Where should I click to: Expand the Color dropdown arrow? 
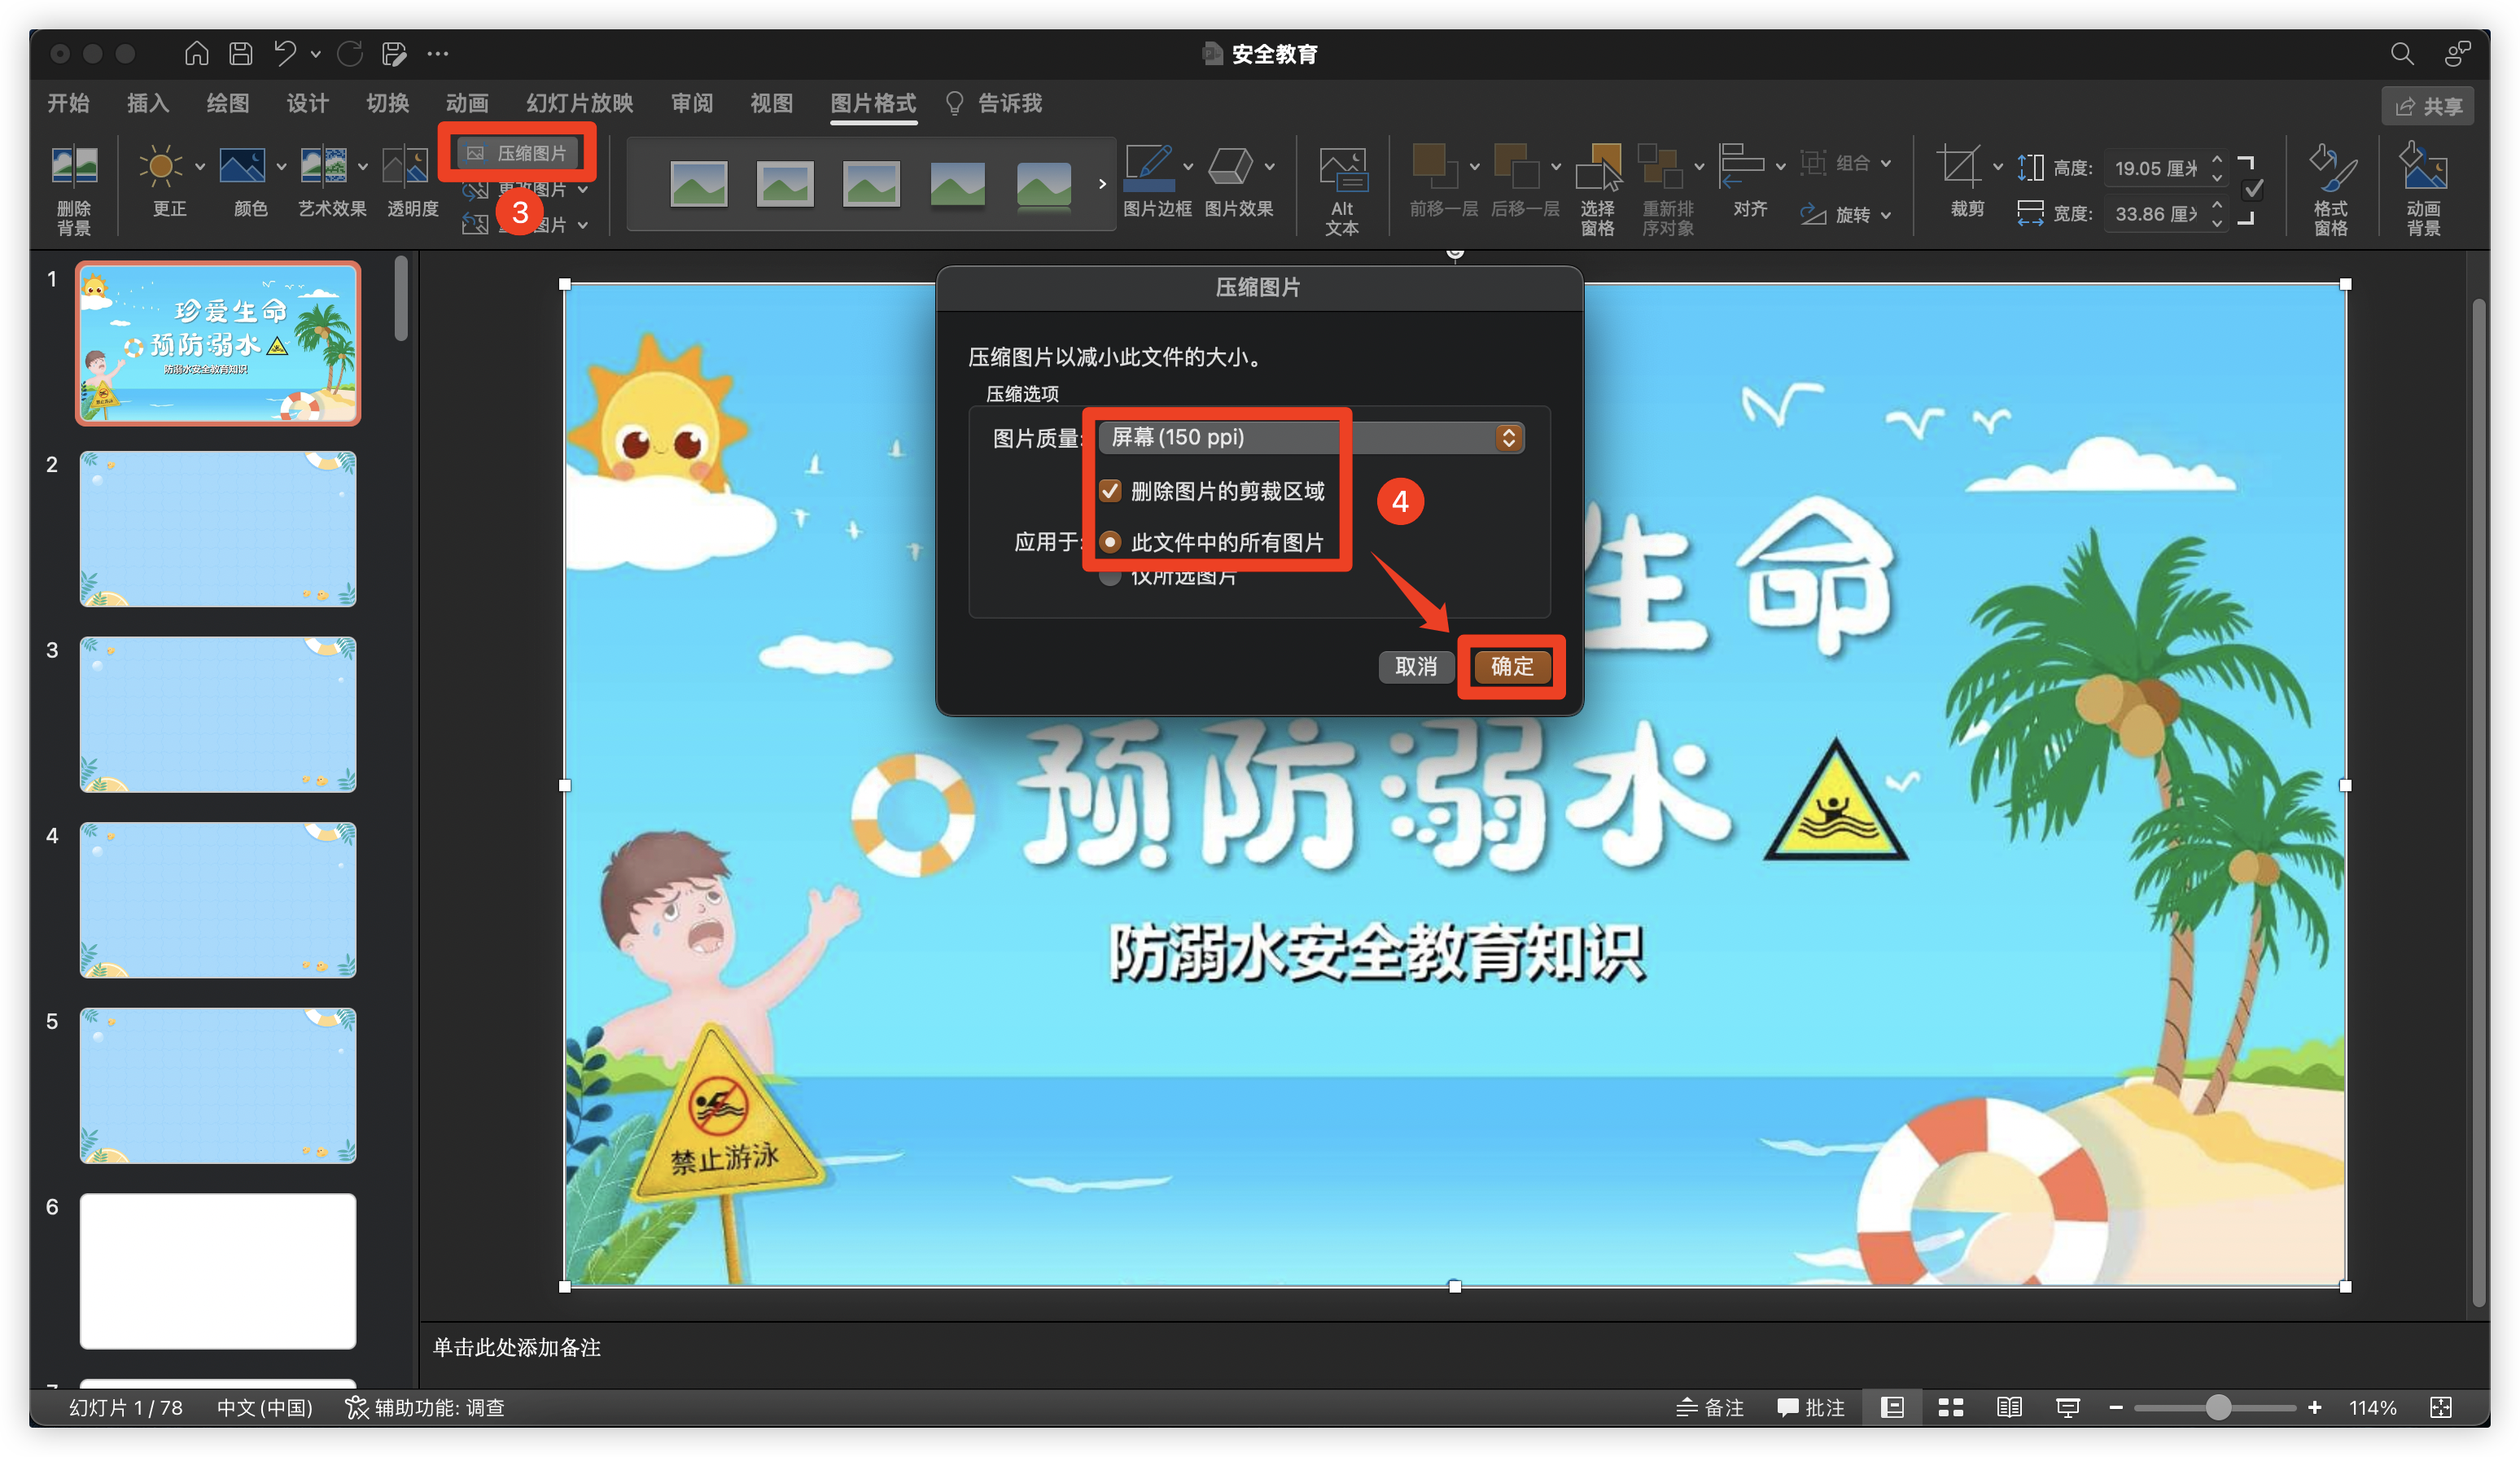coord(281,166)
